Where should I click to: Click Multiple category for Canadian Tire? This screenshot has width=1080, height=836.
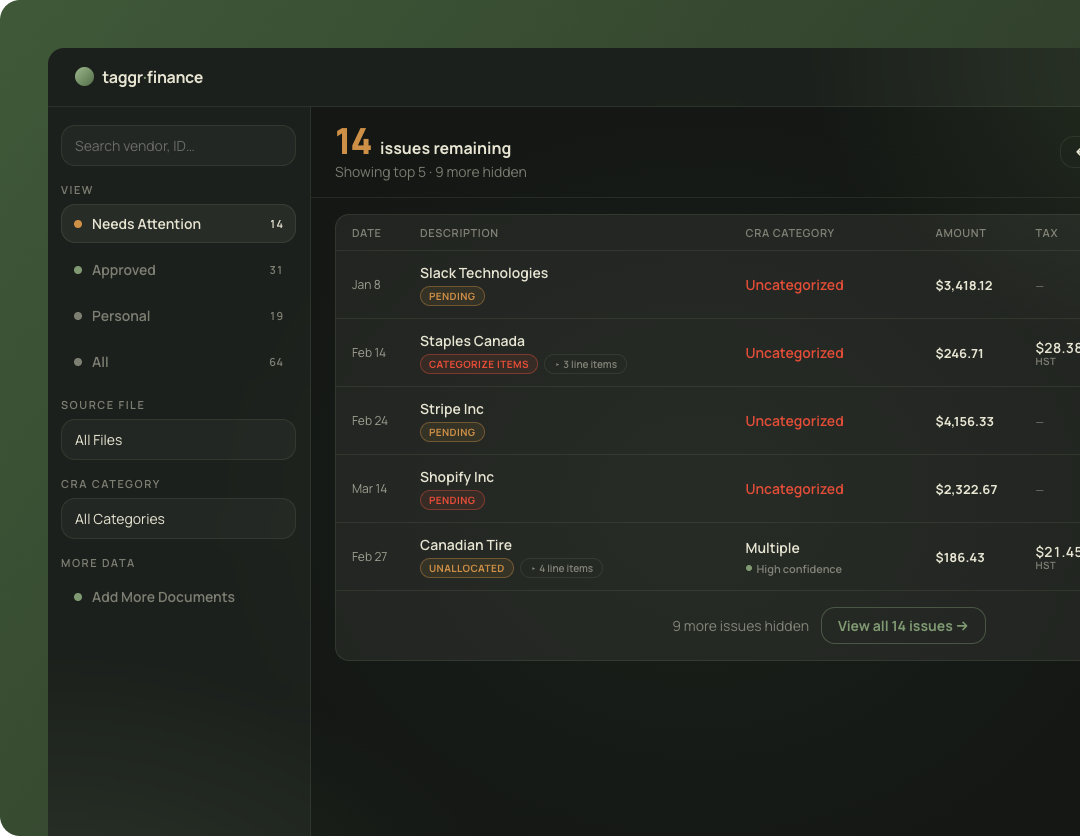click(772, 548)
